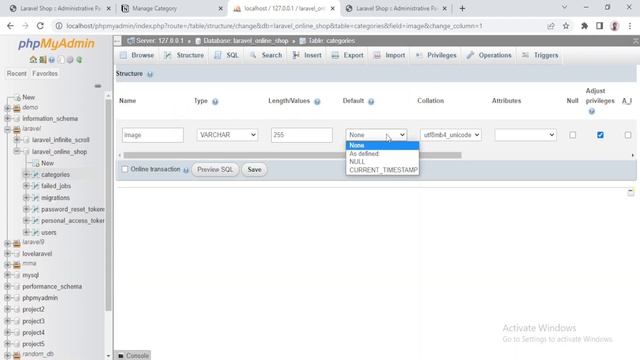Open Chrome three-dot menu
The image size is (640, 360).
(630, 26)
